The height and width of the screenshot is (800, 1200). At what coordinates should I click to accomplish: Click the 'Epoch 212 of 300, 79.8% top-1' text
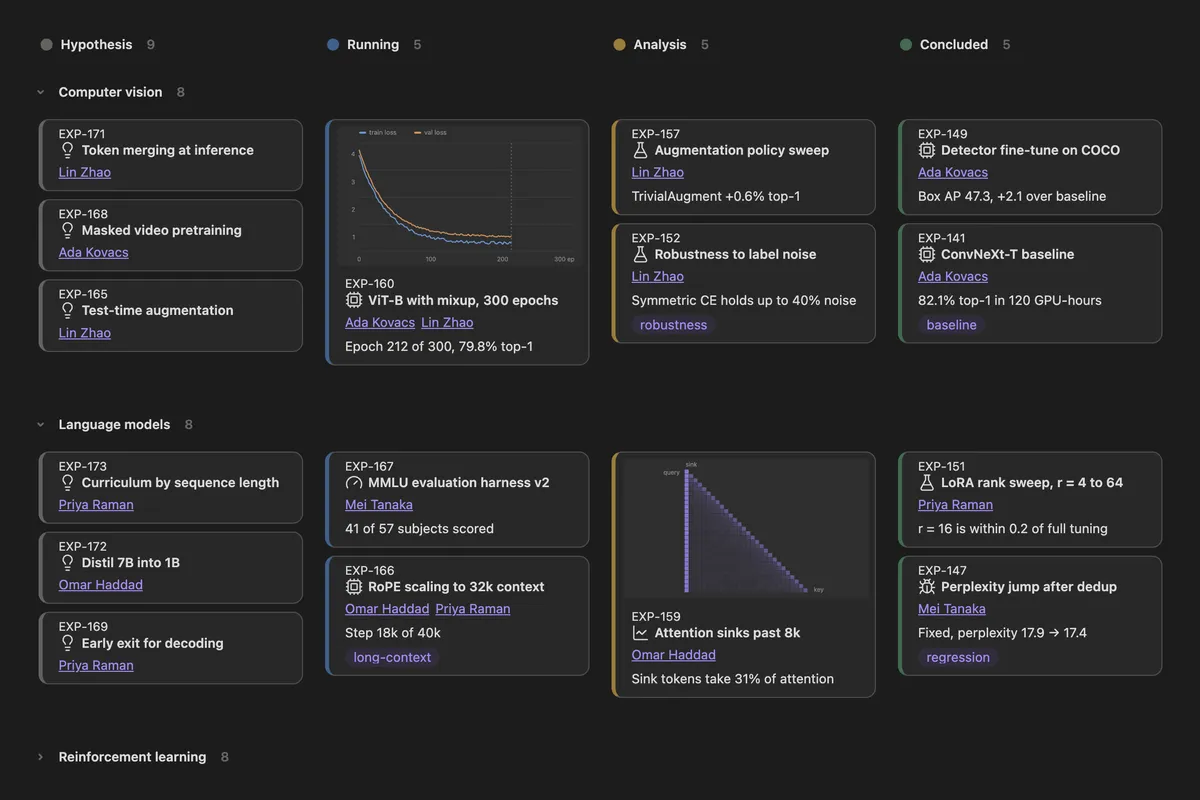tap(439, 346)
